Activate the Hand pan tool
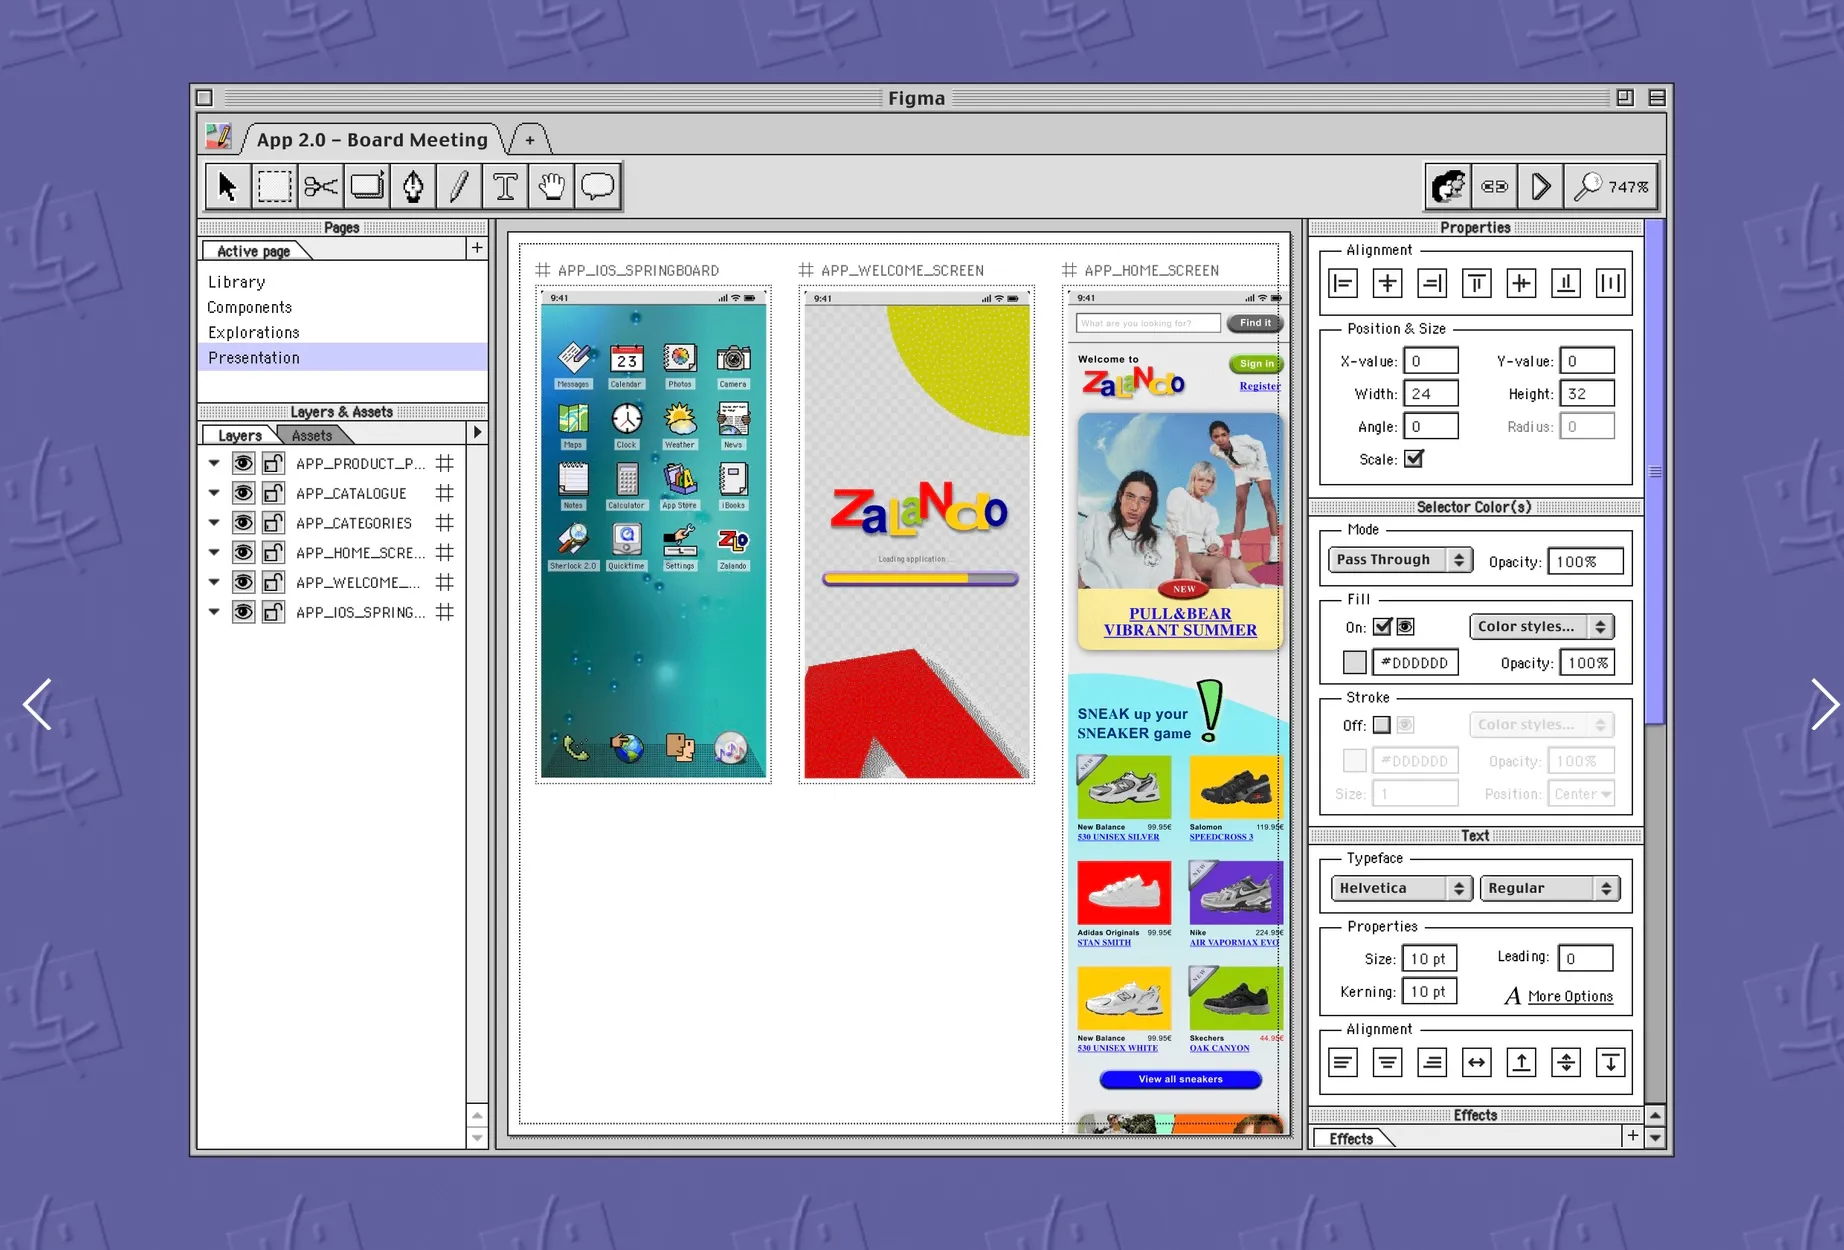The width and height of the screenshot is (1844, 1250). click(x=551, y=187)
